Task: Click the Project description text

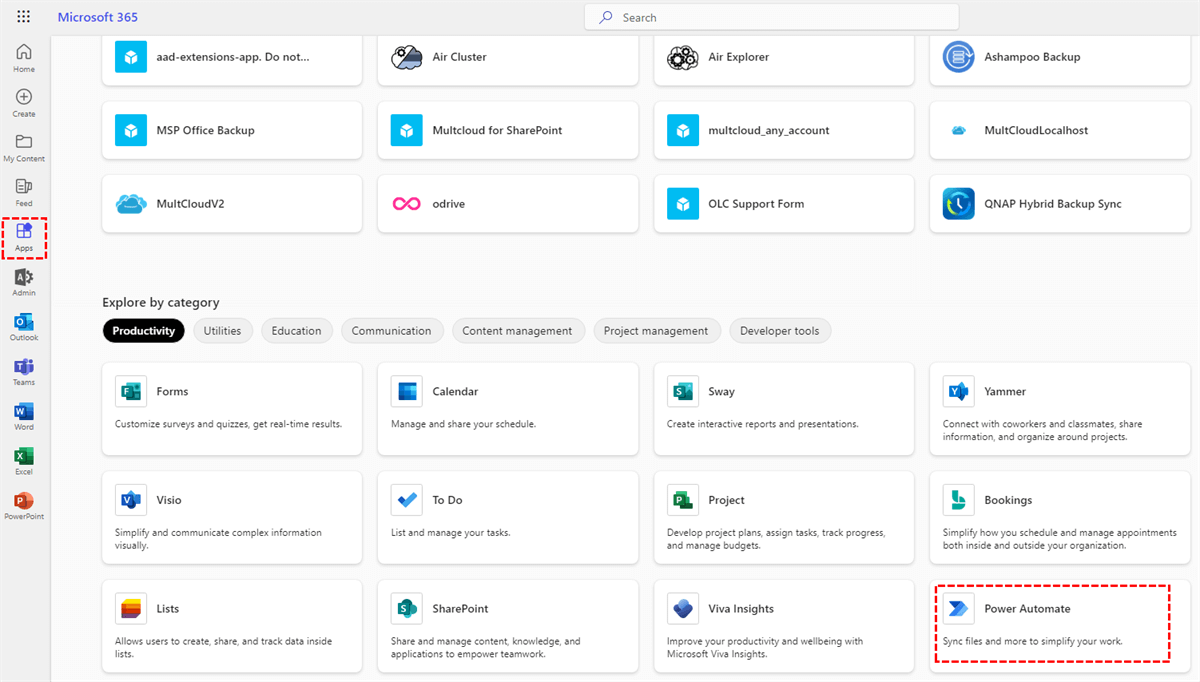Action: click(777, 539)
